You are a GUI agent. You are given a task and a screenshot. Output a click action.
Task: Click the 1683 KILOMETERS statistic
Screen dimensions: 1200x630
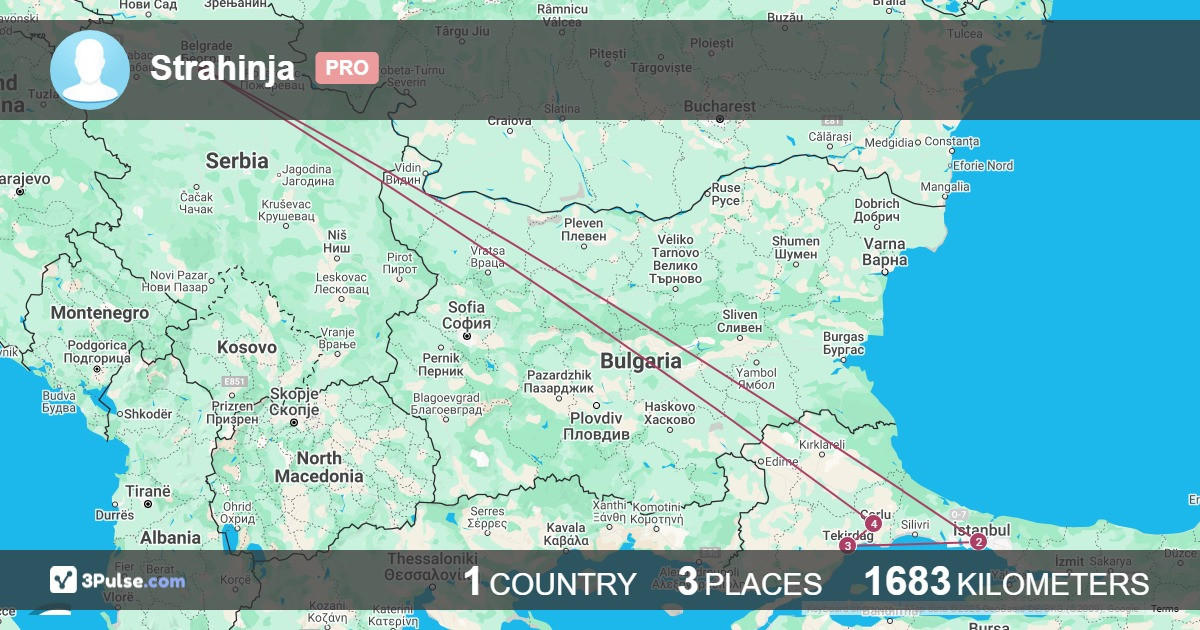tap(1006, 583)
